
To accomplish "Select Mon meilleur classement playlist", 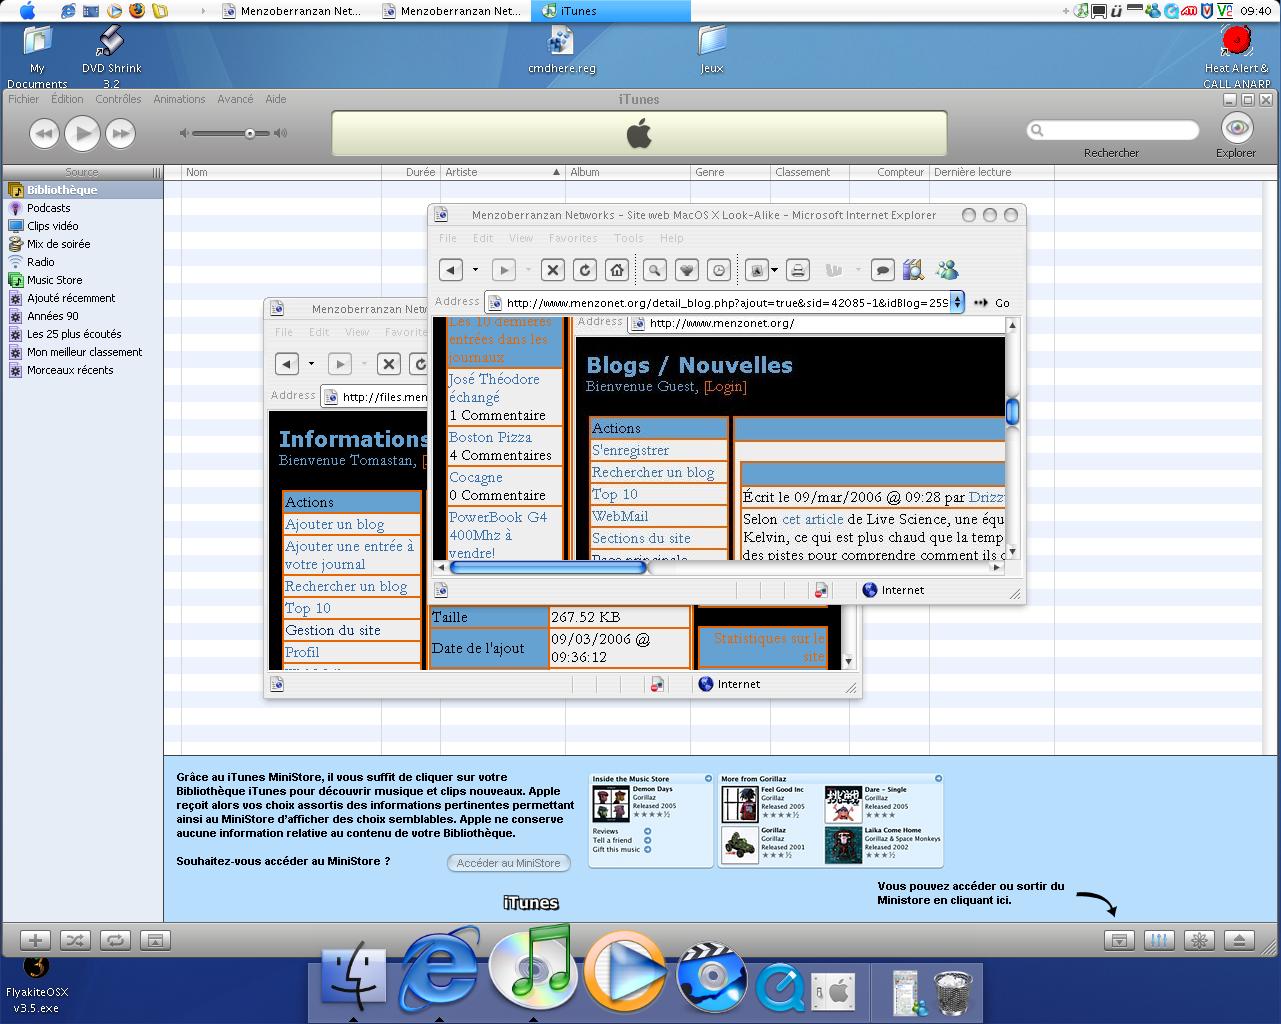I will click(x=82, y=352).
